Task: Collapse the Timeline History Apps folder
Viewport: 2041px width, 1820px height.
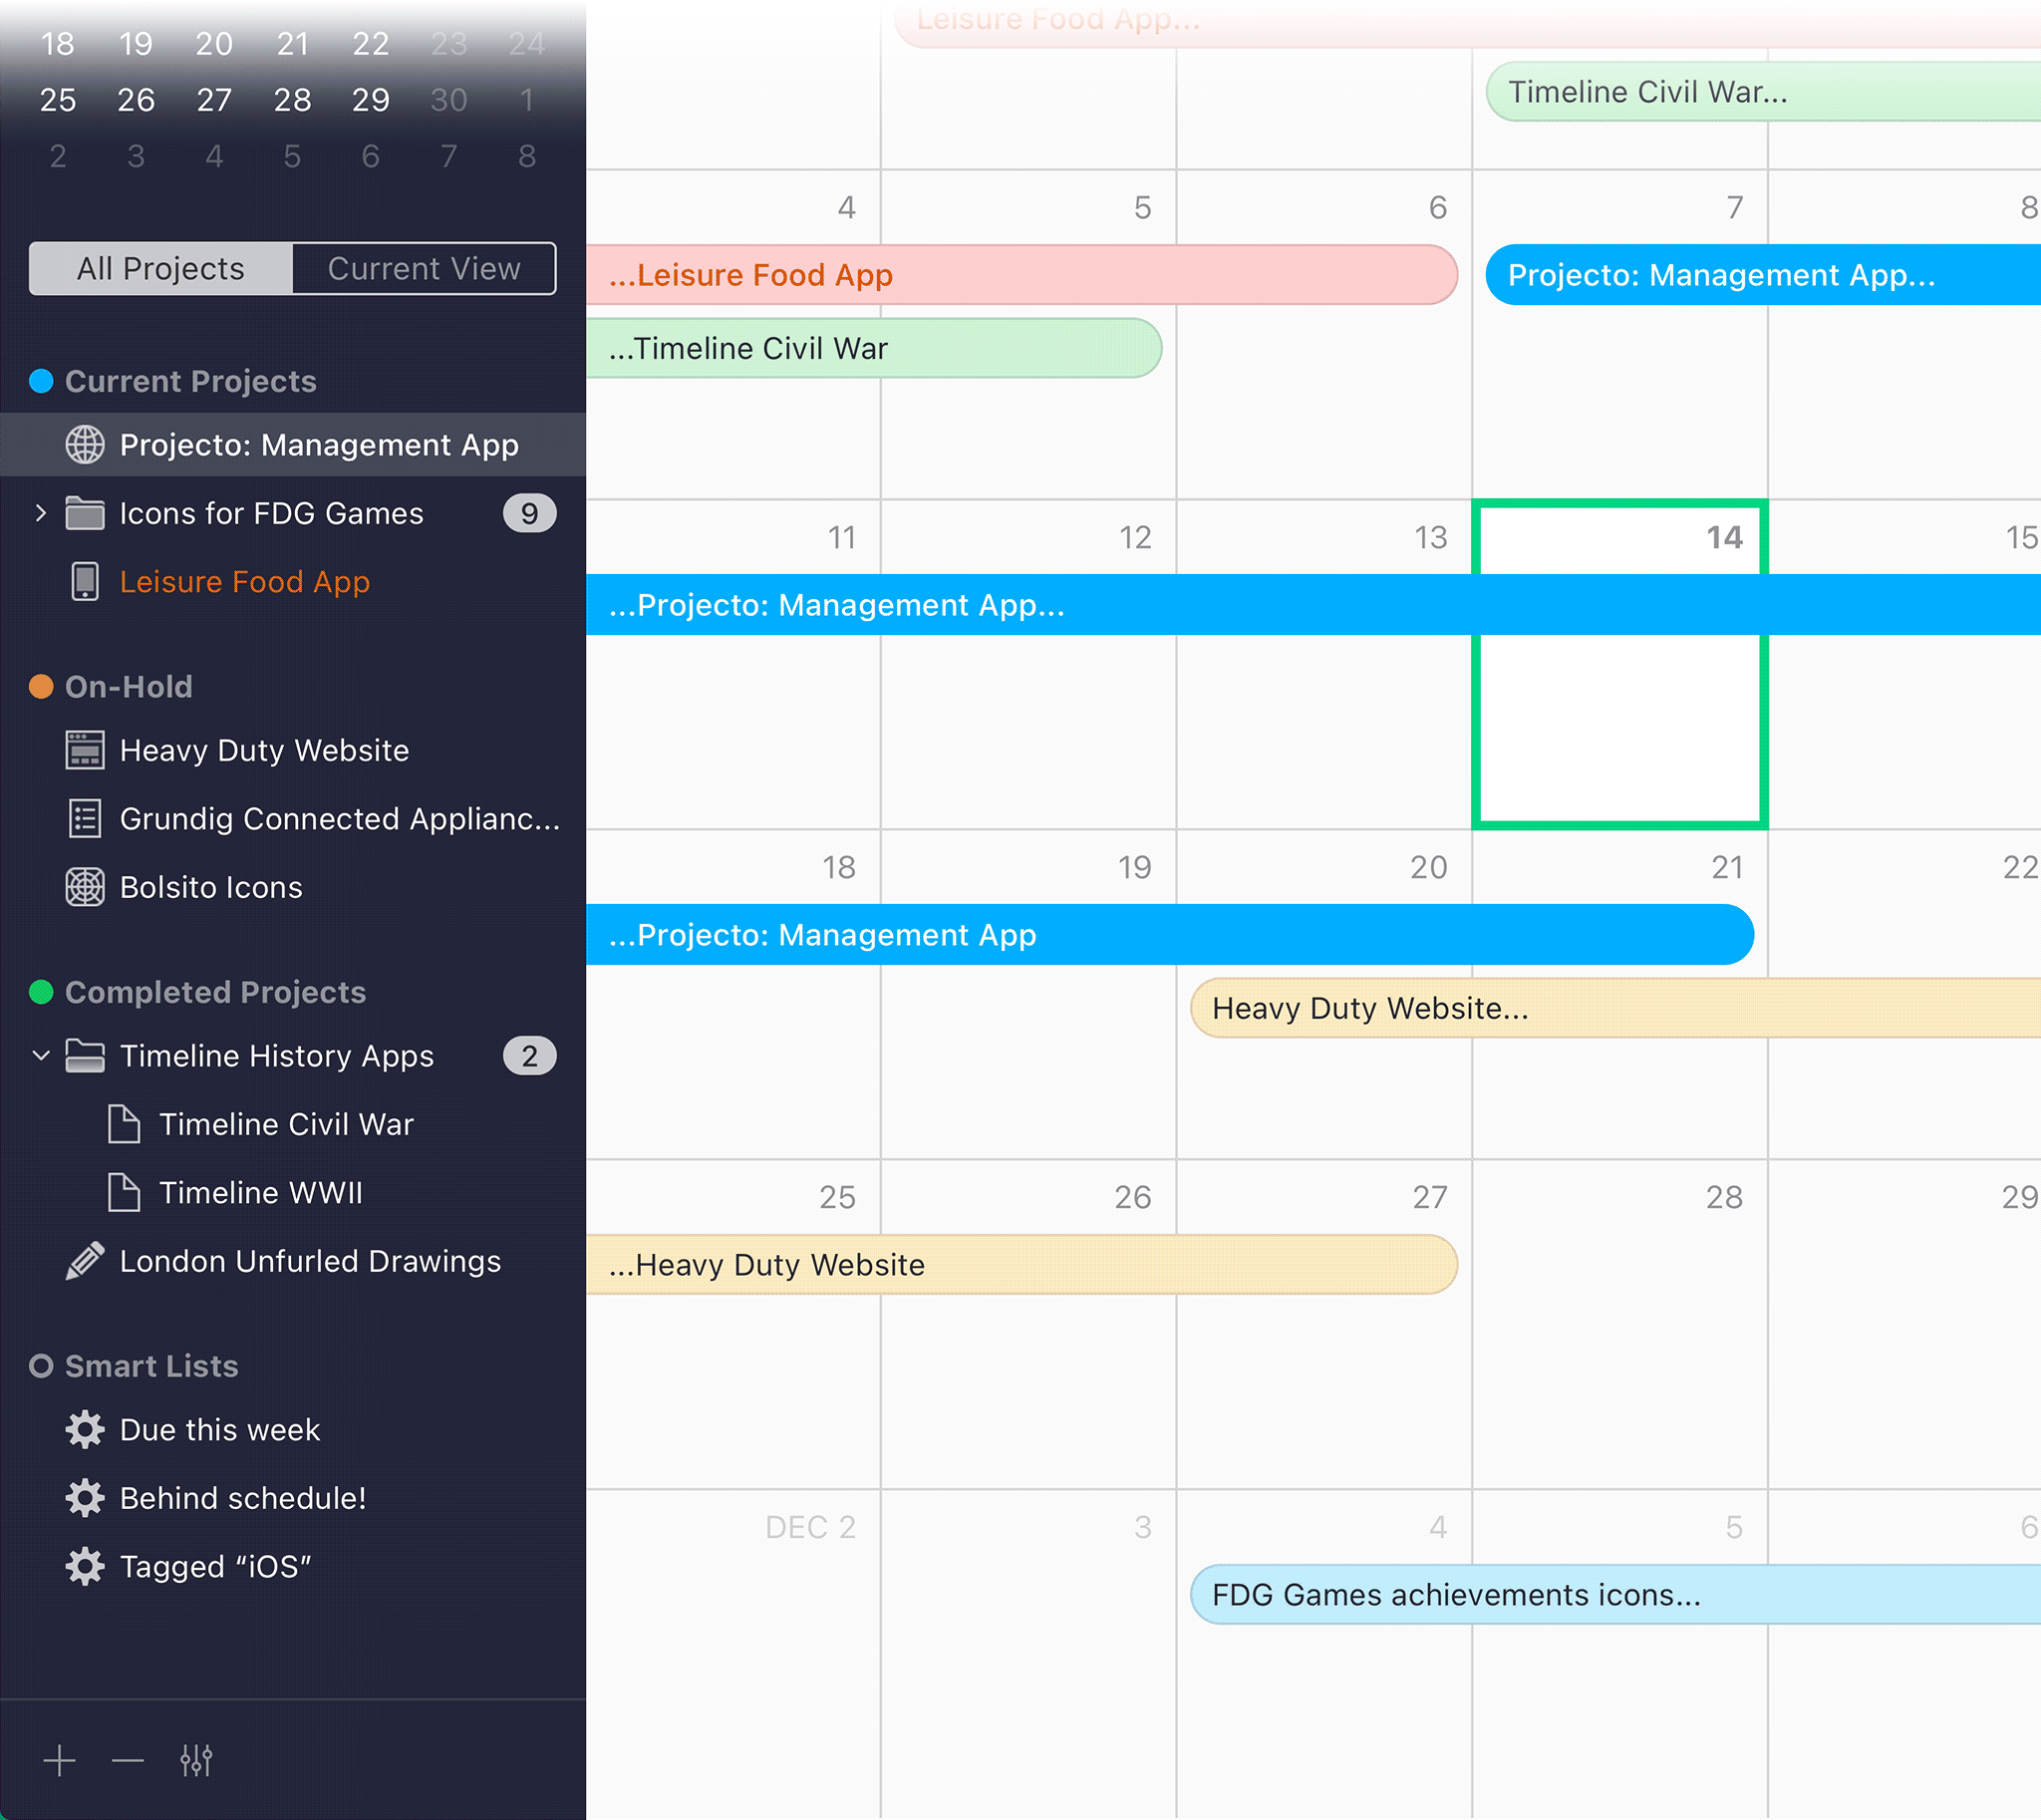Action: coord(41,1056)
